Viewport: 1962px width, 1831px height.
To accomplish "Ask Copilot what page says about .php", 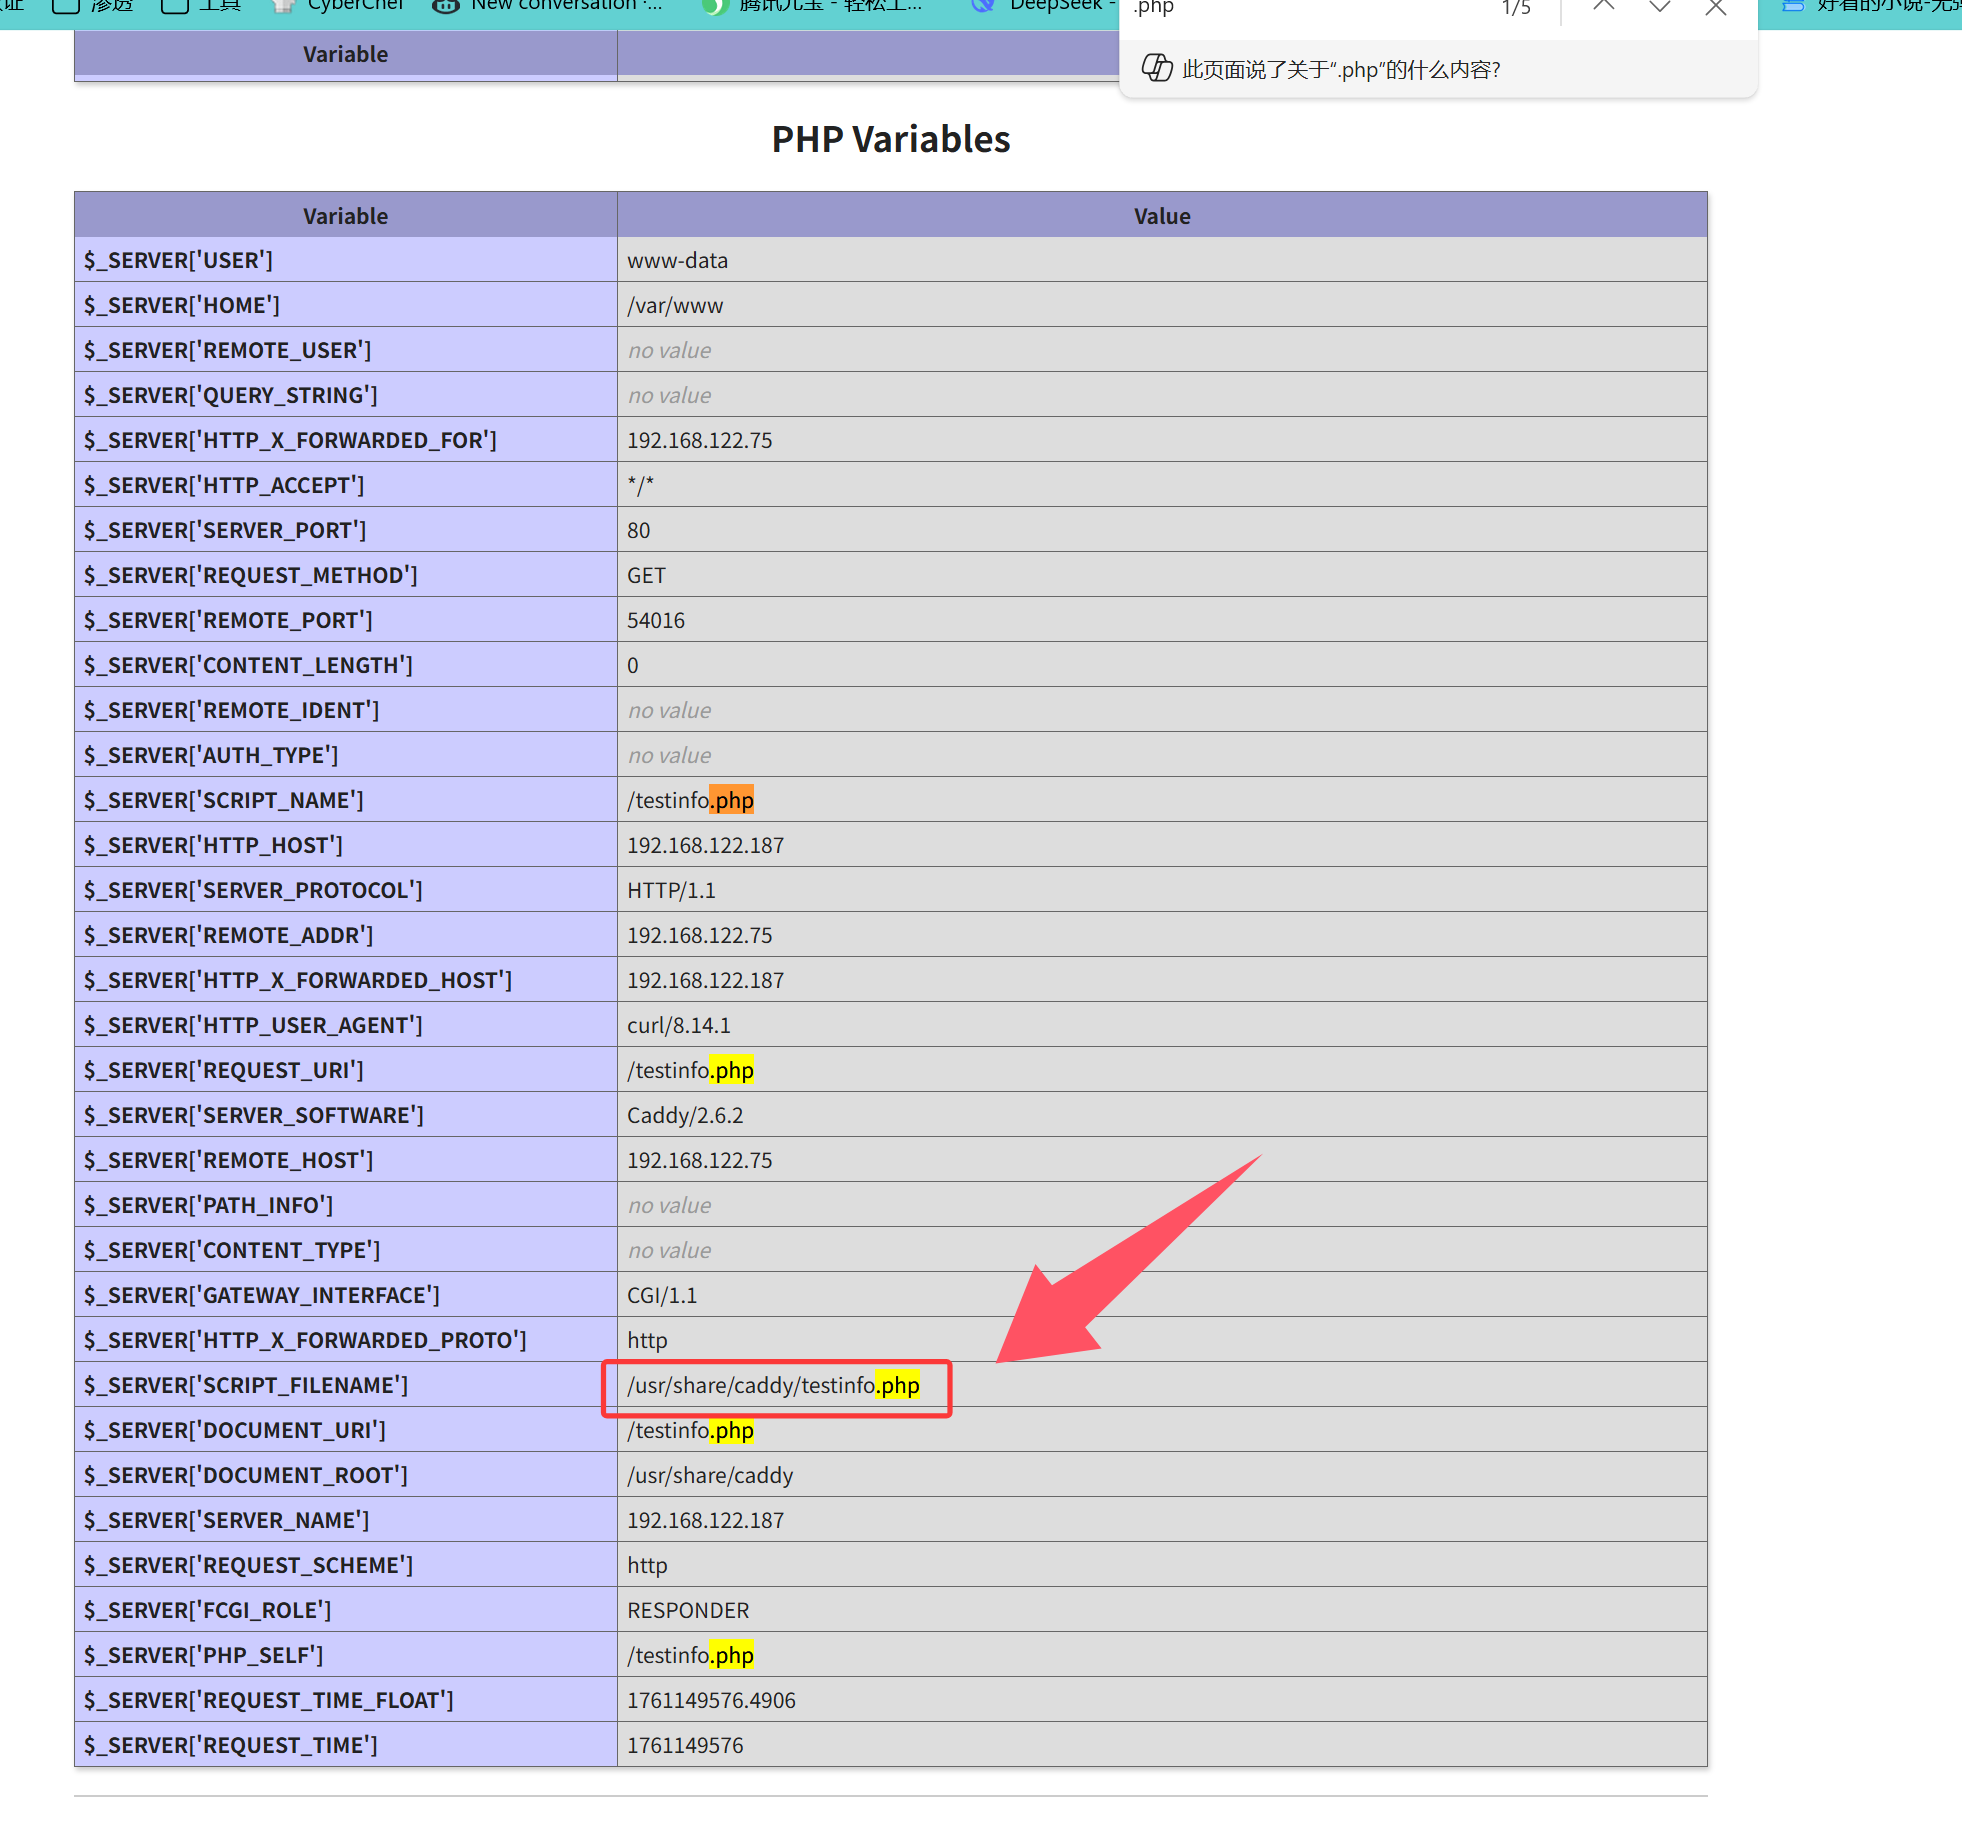I will [1340, 69].
